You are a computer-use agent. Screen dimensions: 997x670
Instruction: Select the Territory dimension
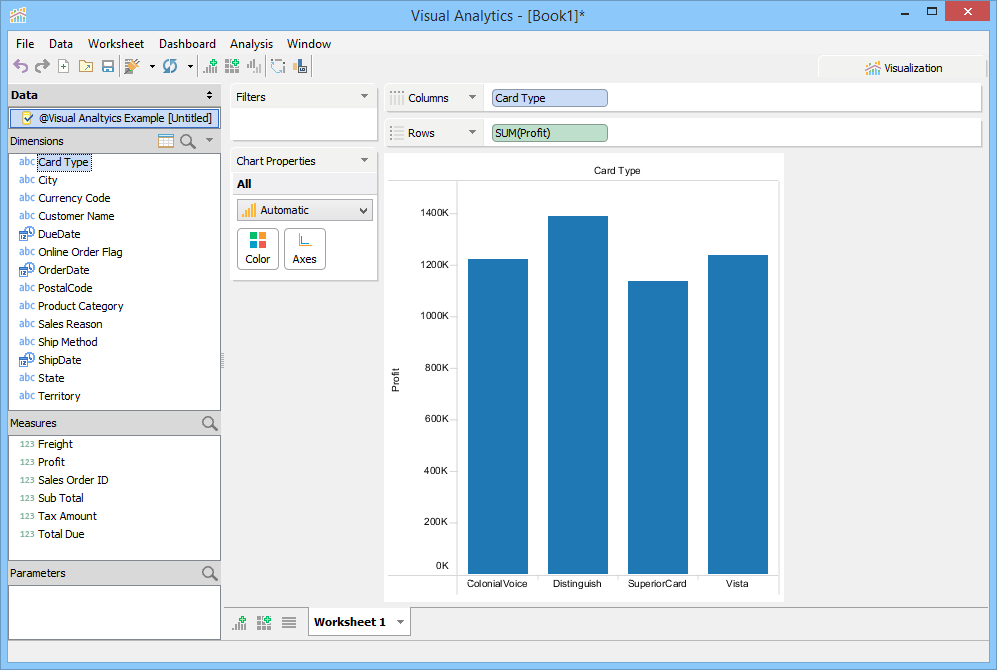pos(59,396)
